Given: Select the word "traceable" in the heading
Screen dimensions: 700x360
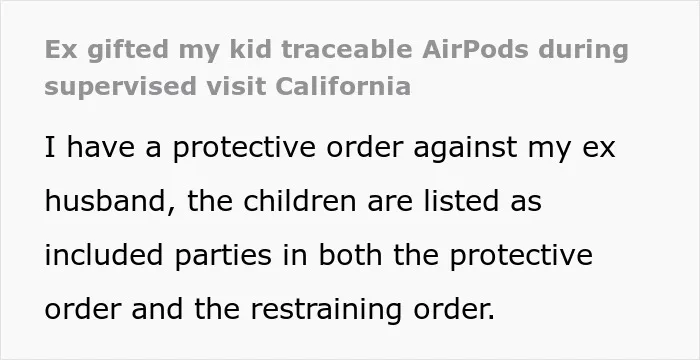Looking at the screenshot, I should click(x=347, y=49).
